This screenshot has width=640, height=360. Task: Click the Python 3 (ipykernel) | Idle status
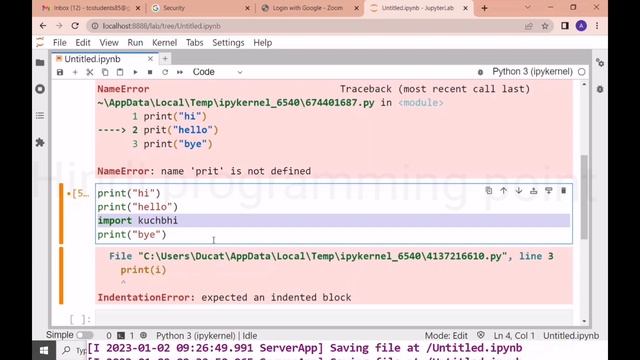(x=207, y=336)
